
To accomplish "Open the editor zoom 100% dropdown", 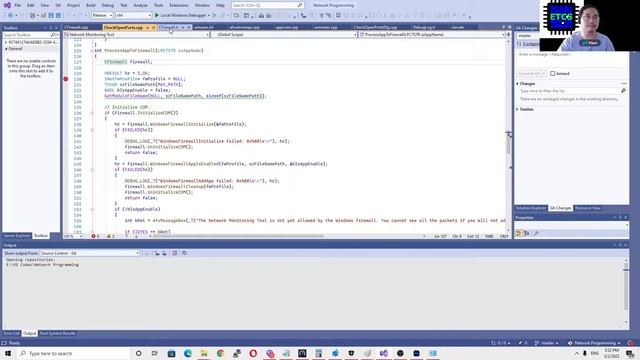I will (73, 236).
